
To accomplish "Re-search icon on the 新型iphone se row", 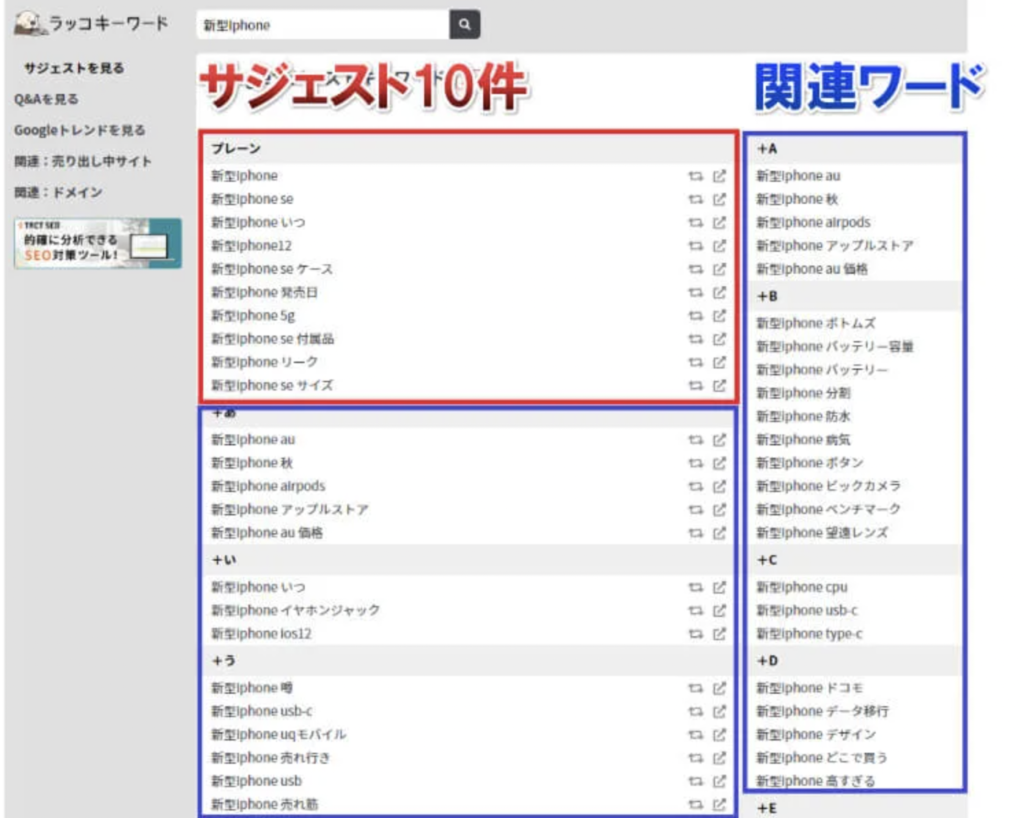I will pyautogui.click(x=696, y=199).
